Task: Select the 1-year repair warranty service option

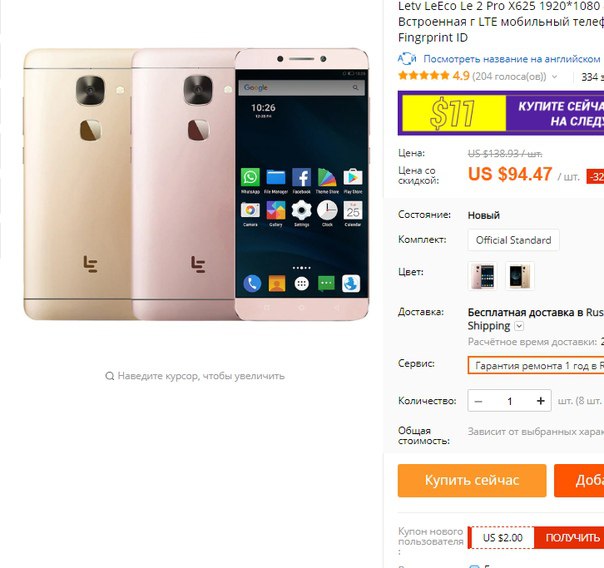Action: (536, 365)
